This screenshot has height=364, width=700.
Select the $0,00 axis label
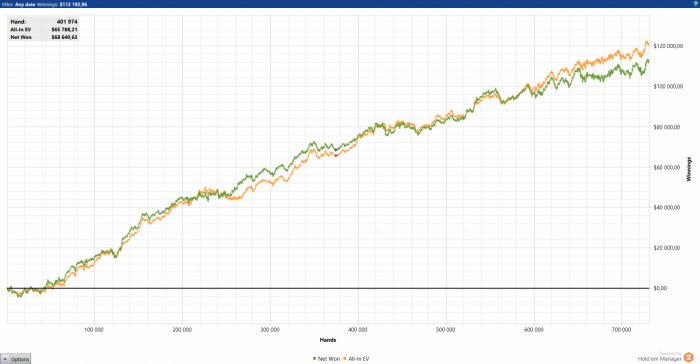660,288
